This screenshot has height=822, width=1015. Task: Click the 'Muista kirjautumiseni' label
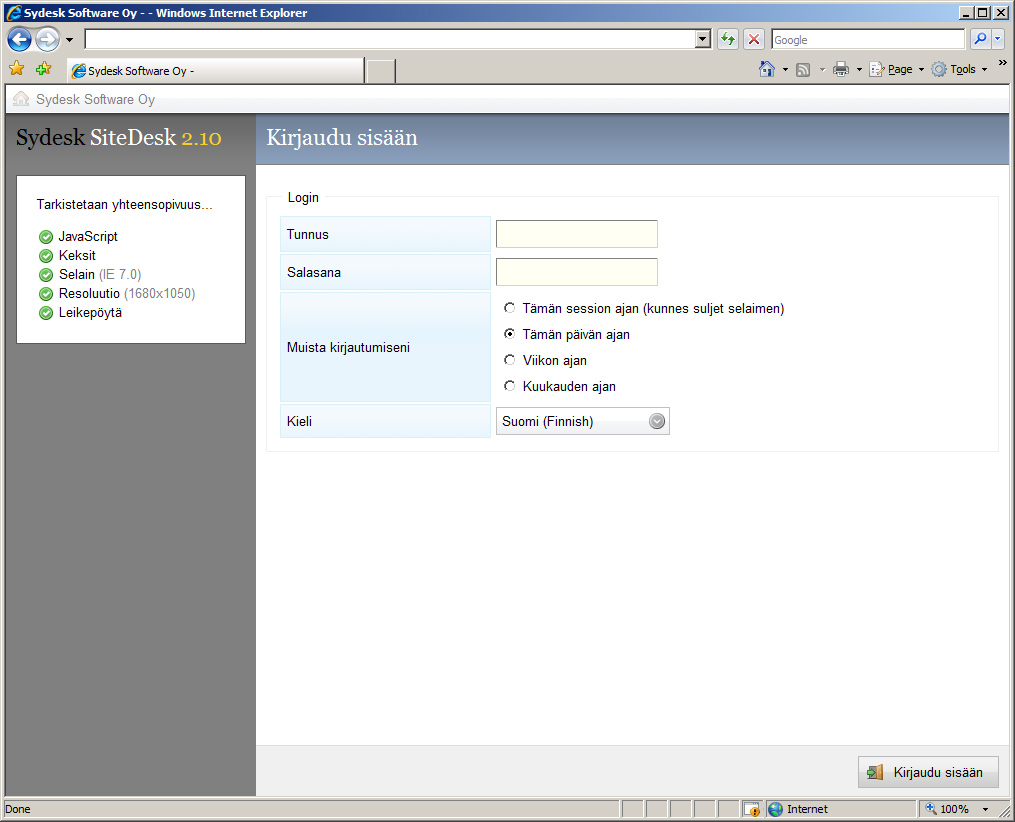pyautogui.click(x=348, y=348)
